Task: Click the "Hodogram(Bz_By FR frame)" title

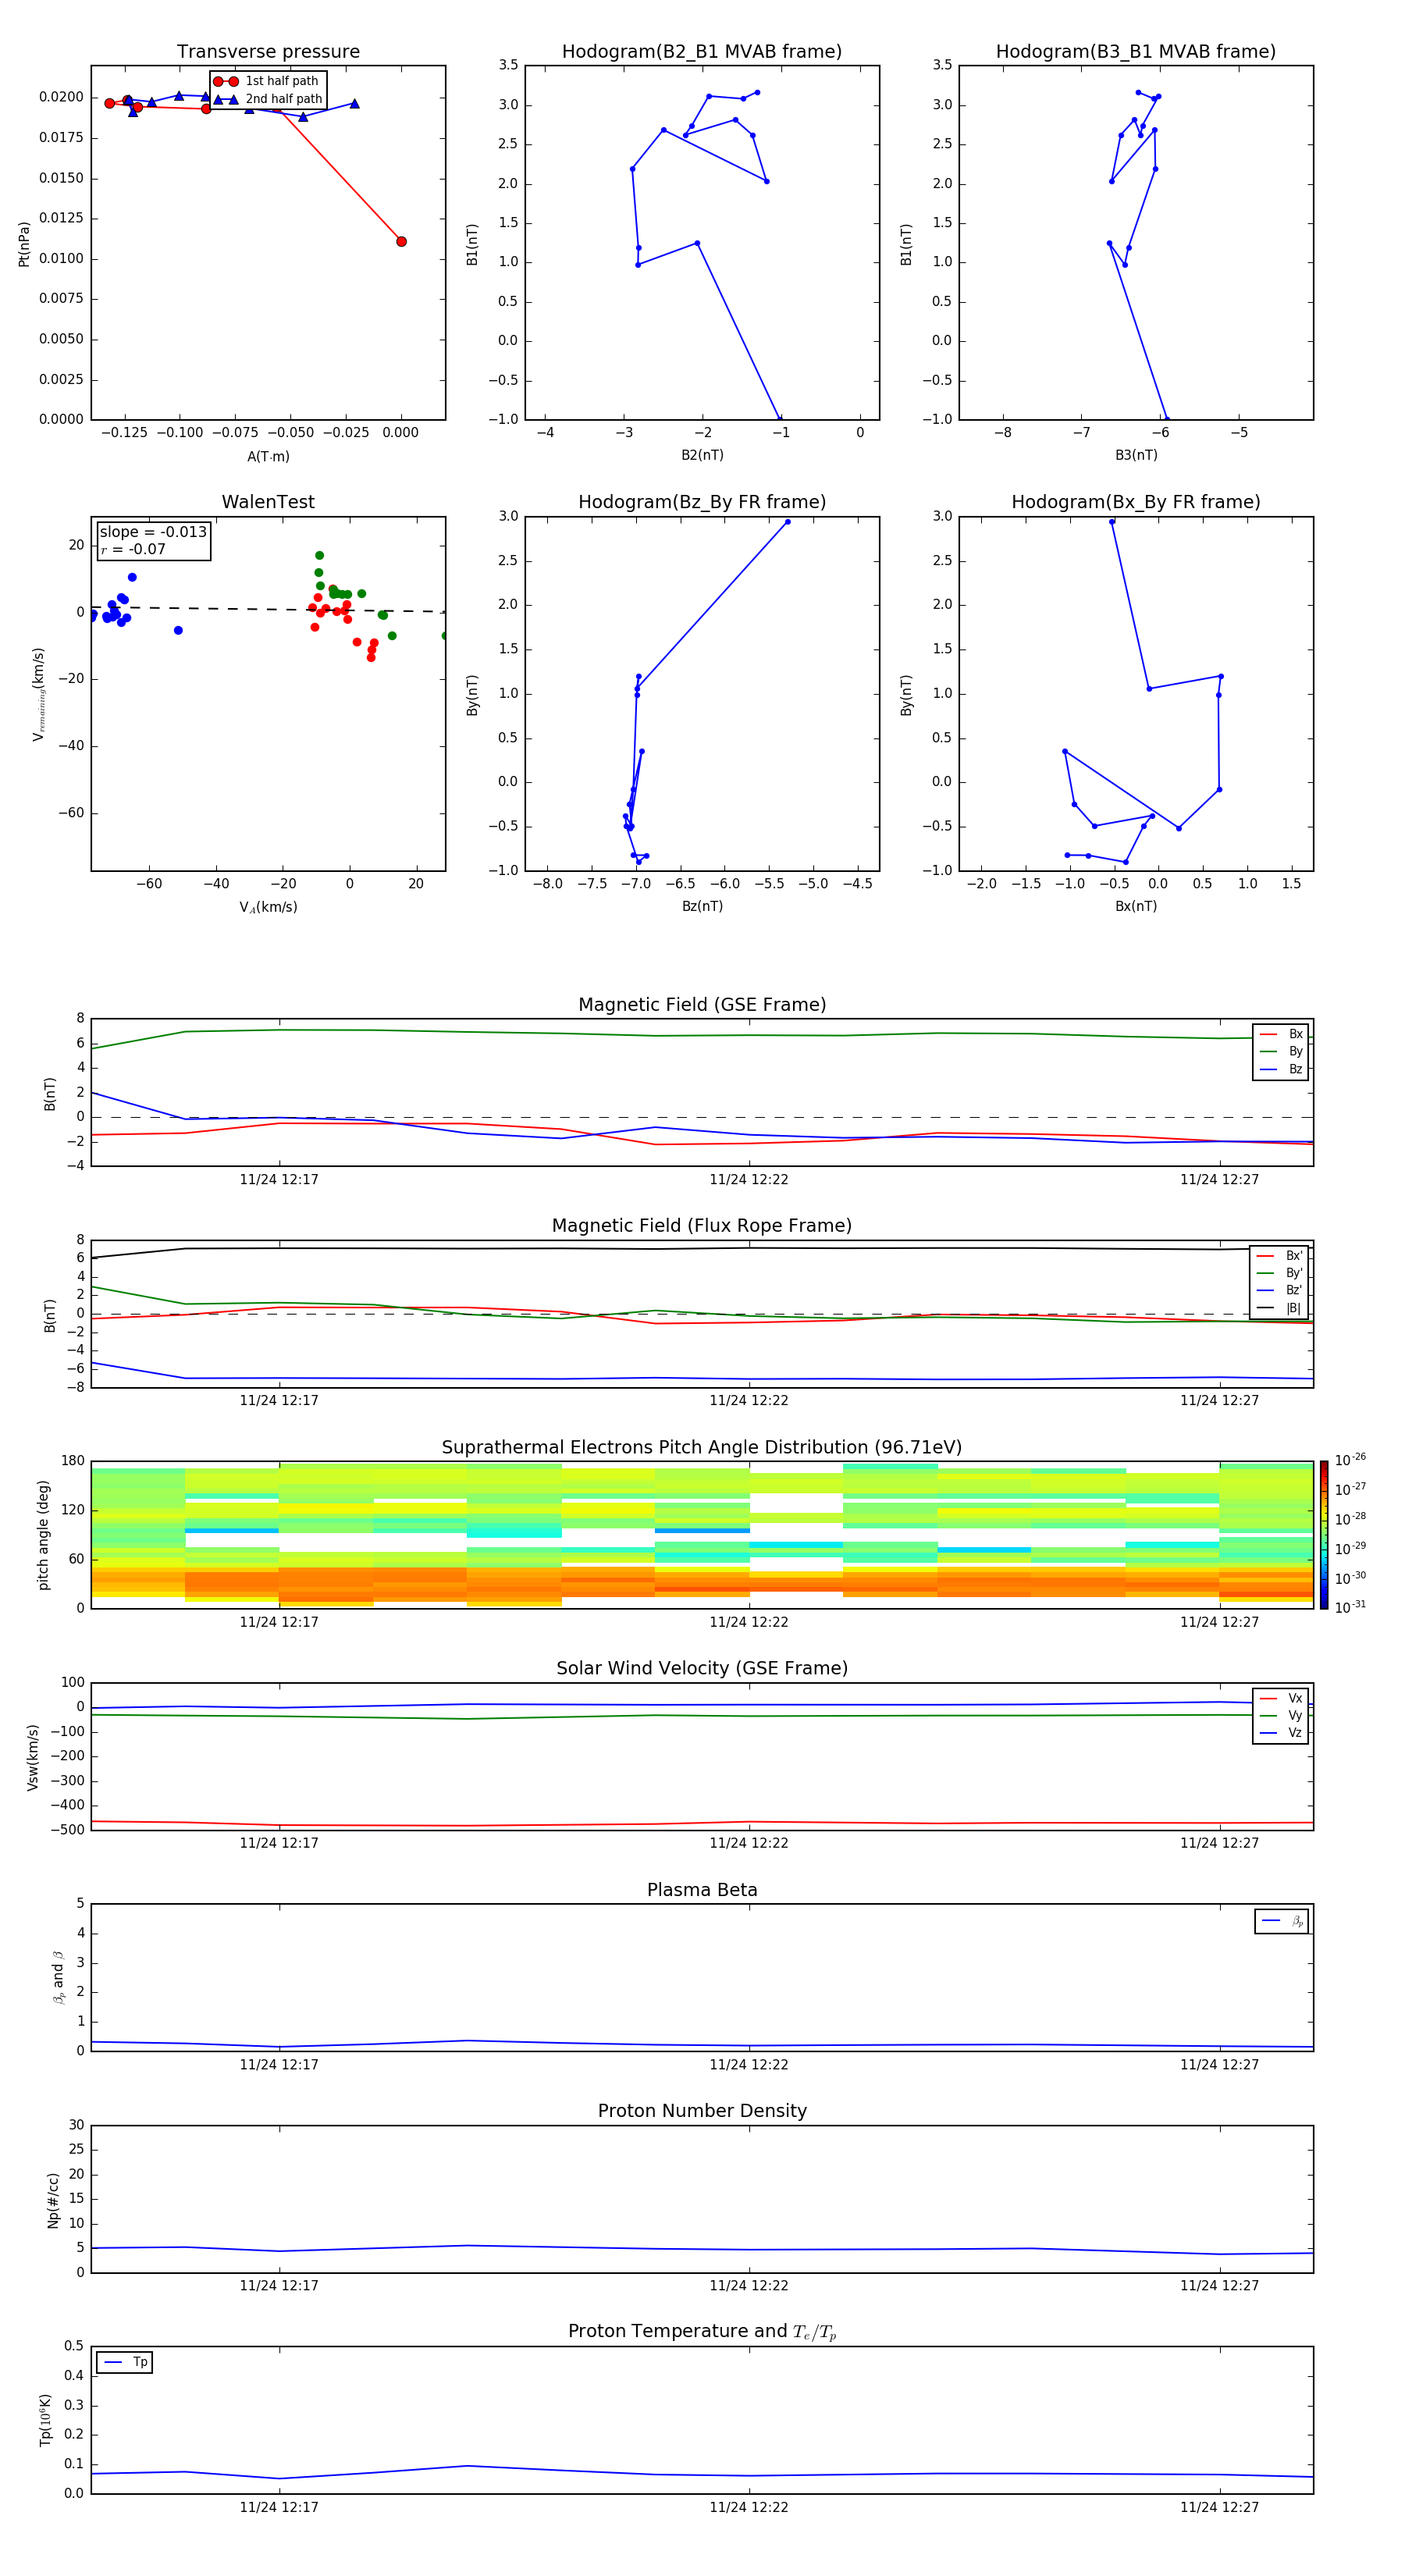Action: pyautogui.click(x=702, y=502)
